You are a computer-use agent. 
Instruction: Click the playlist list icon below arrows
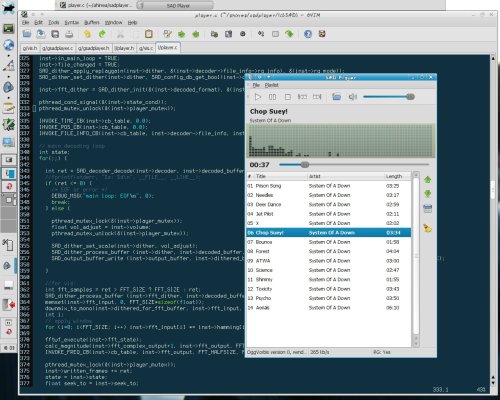click(x=428, y=209)
